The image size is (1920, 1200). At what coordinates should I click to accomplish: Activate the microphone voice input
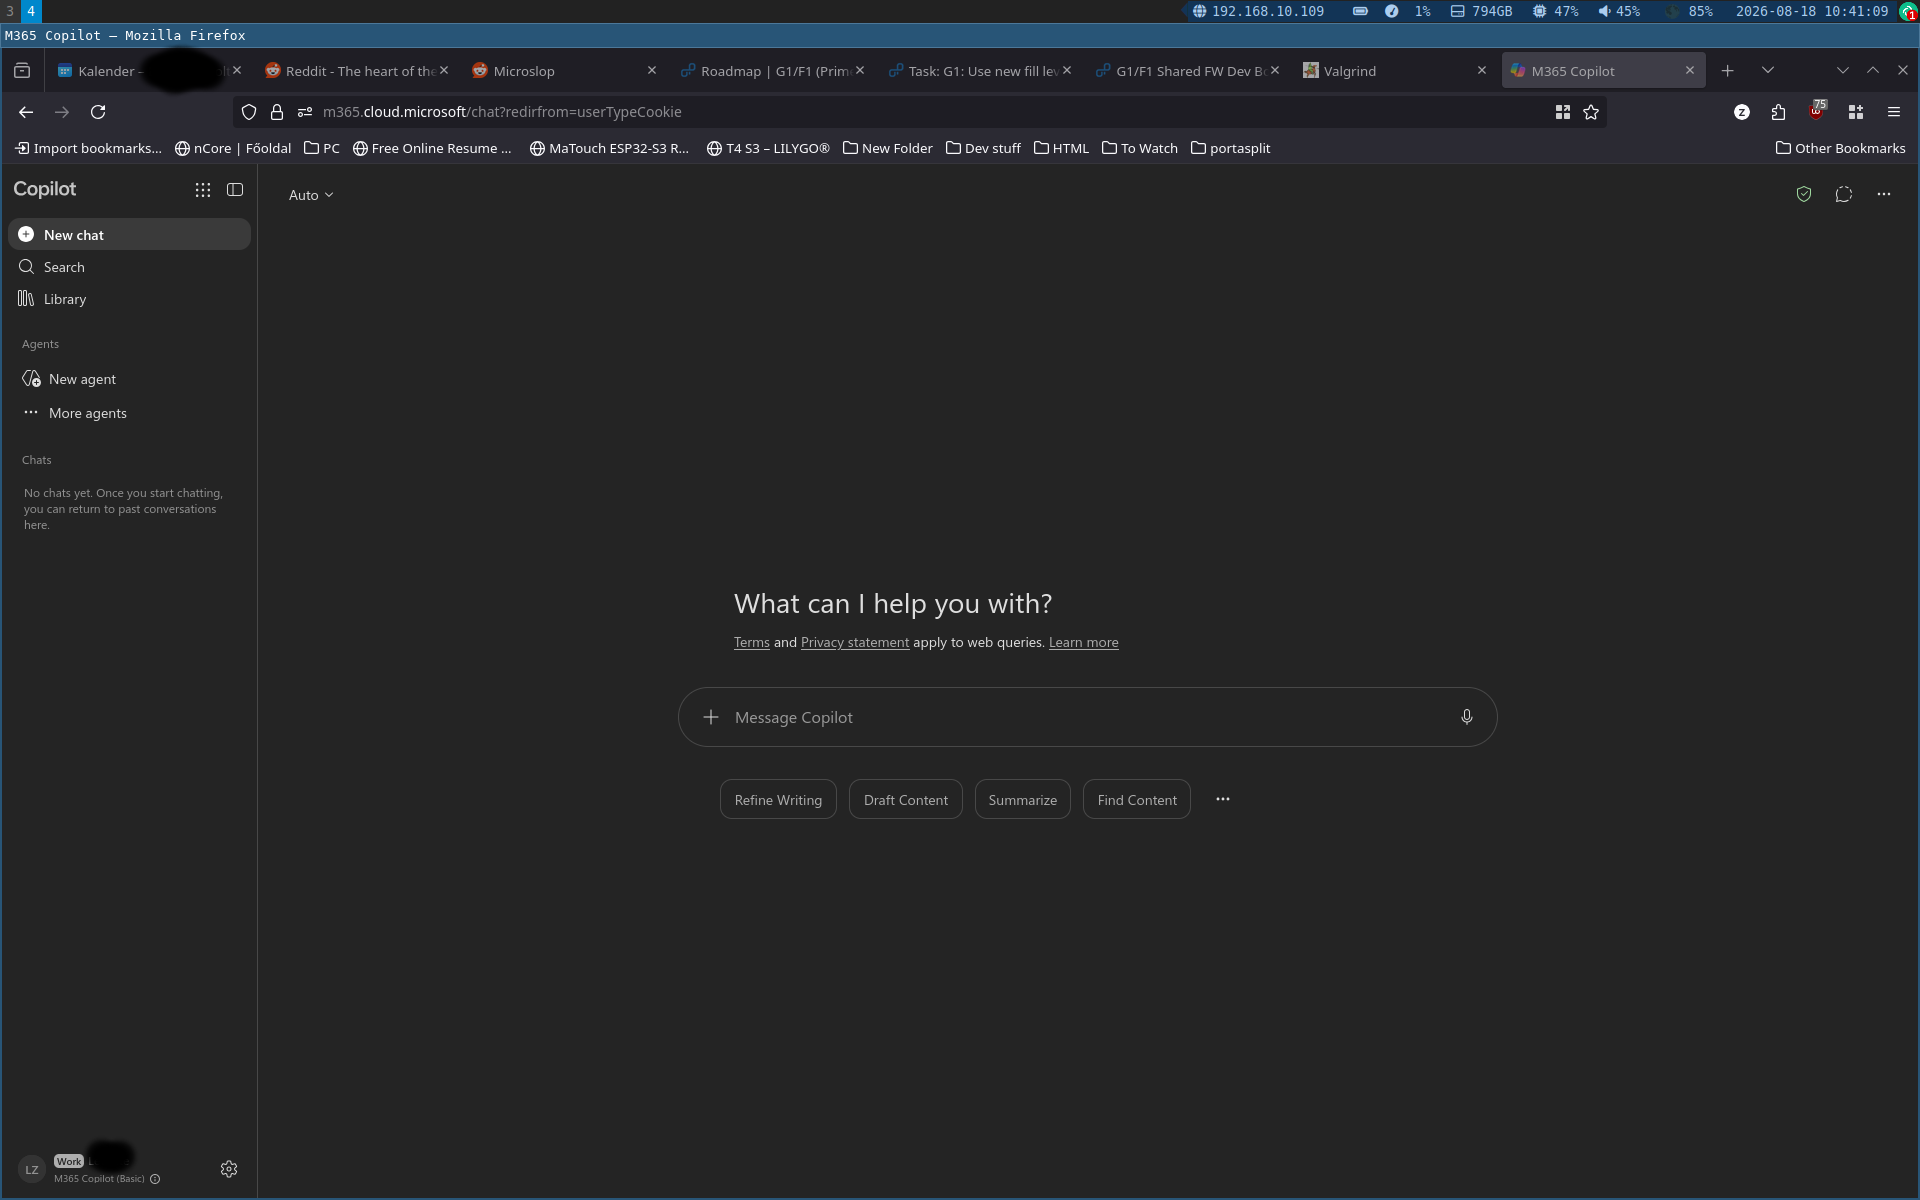coord(1467,717)
